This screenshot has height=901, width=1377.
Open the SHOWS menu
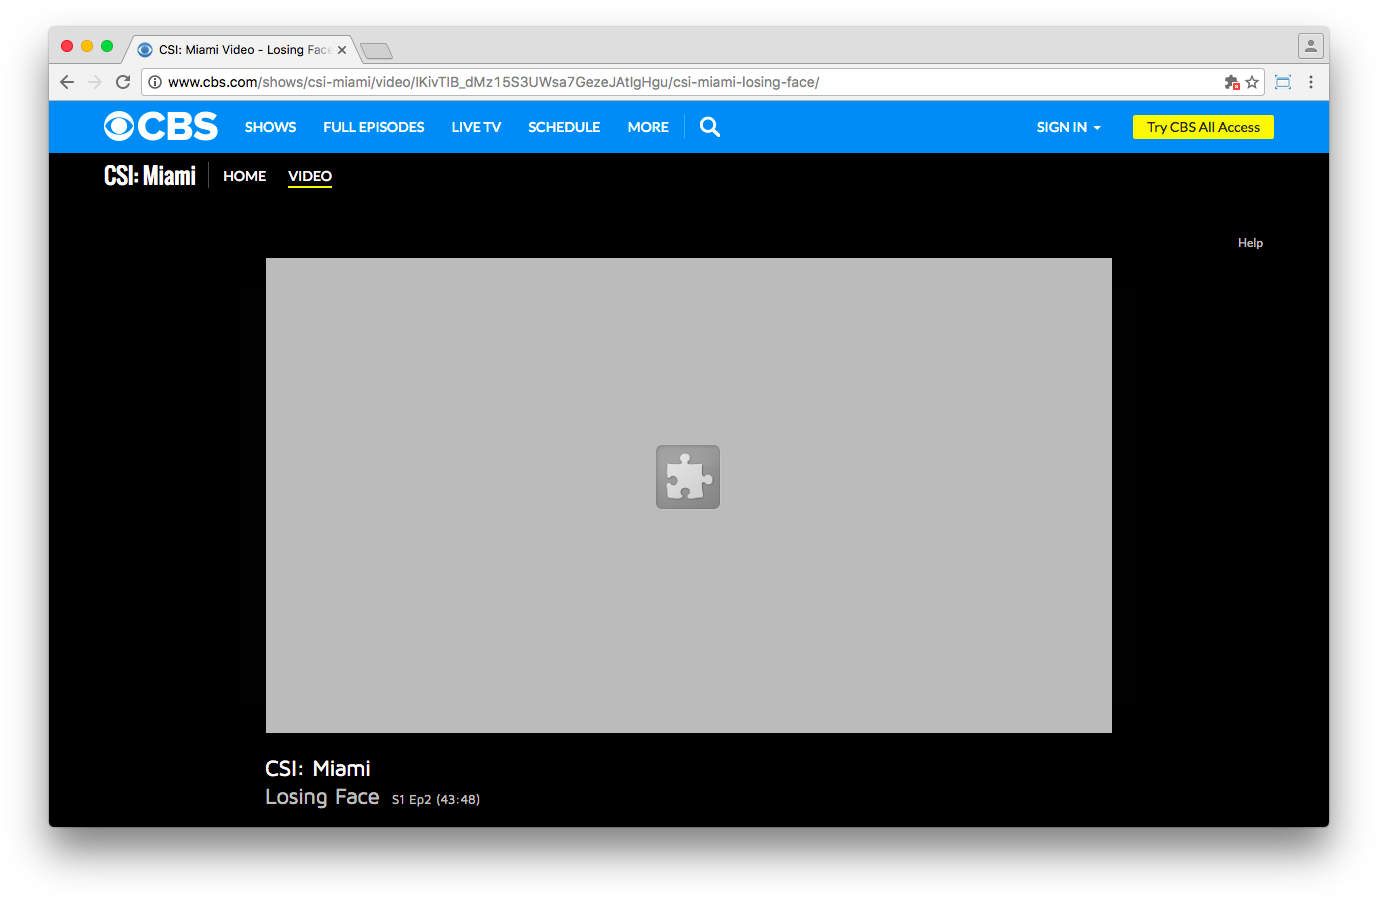click(270, 127)
